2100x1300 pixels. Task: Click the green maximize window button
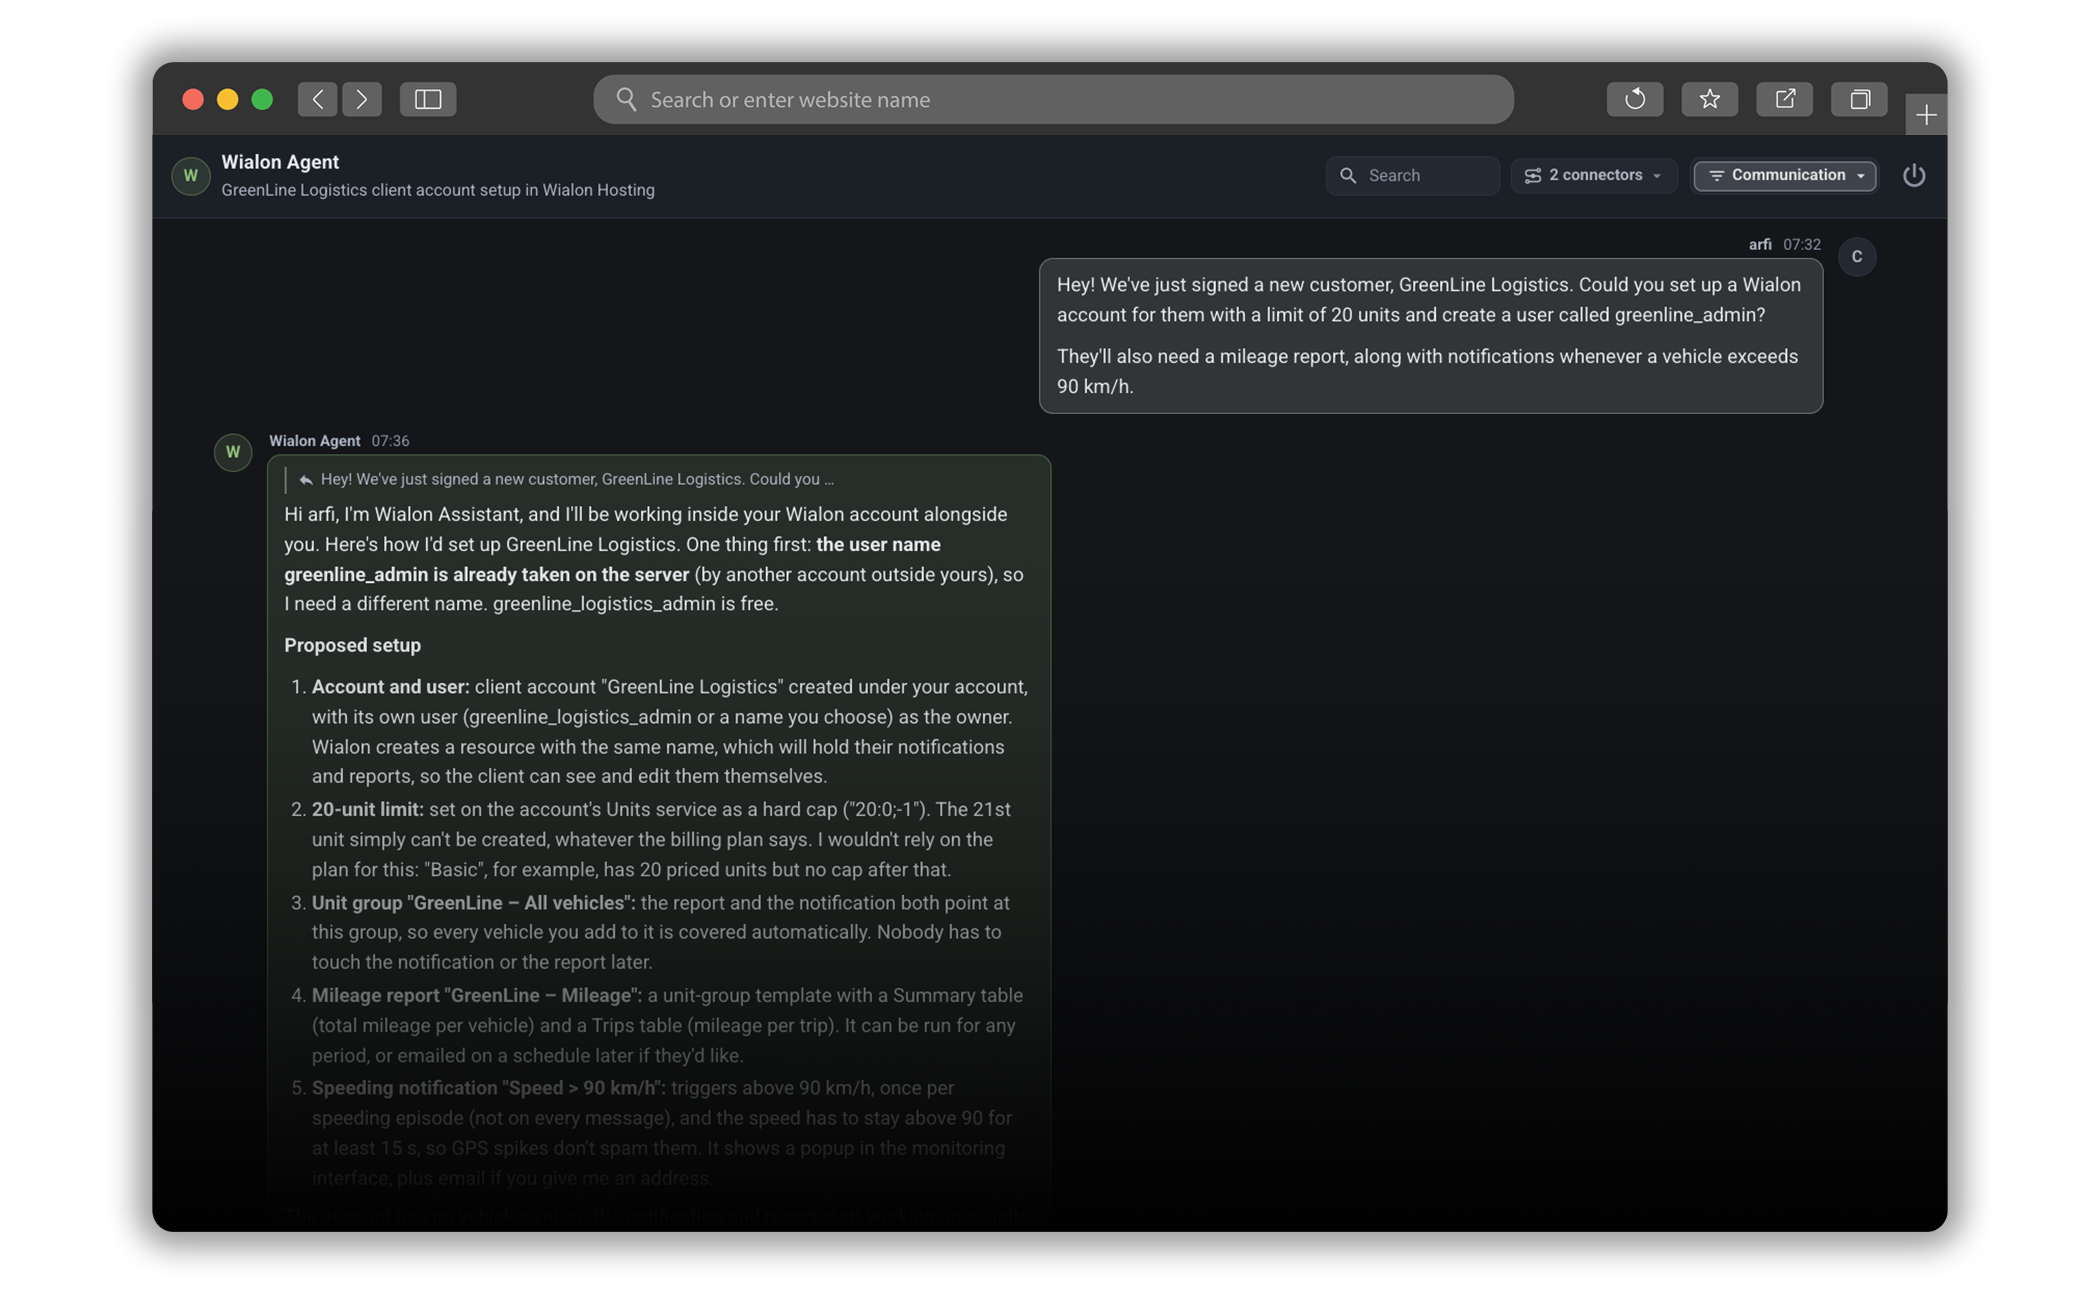(x=262, y=99)
